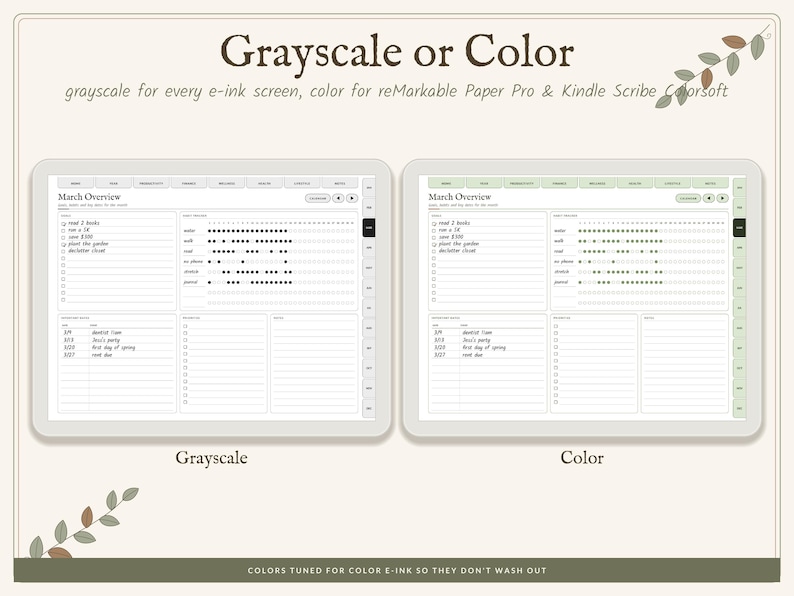Select JAN side tab in Grayscale planner

pos(369,188)
